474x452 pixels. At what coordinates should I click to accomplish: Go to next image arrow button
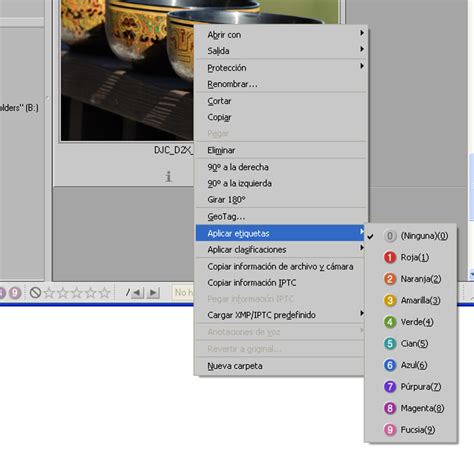[x=153, y=293]
